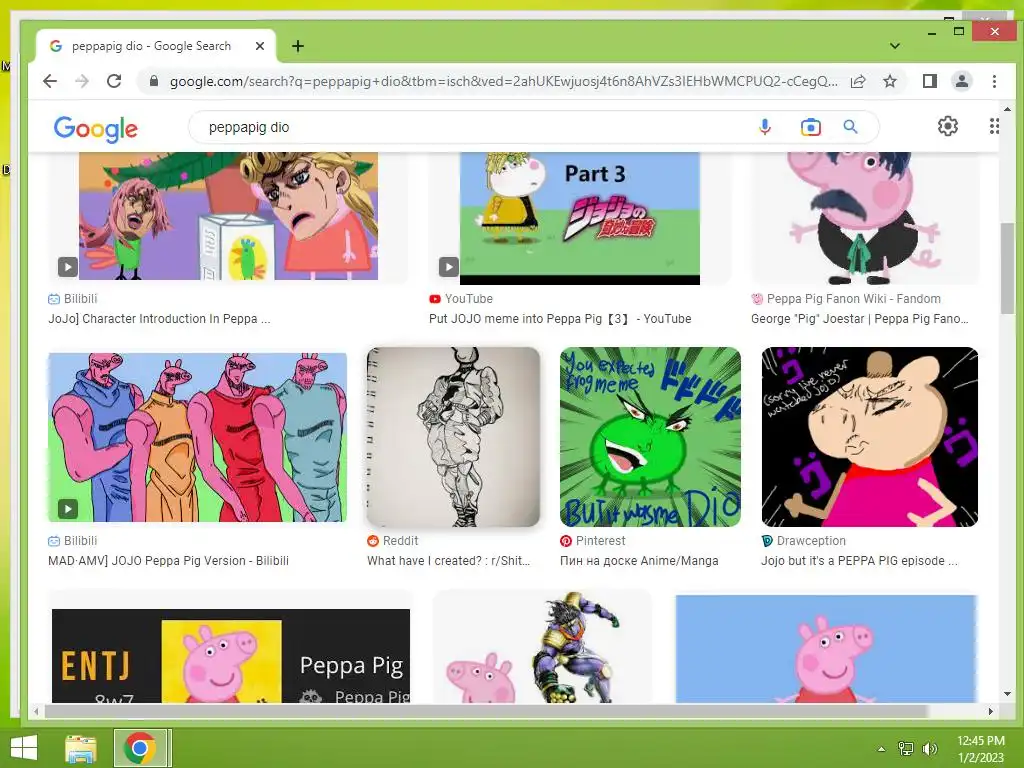Show hidden system tray icons
This screenshot has width=1024, height=768.
click(881, 749)
